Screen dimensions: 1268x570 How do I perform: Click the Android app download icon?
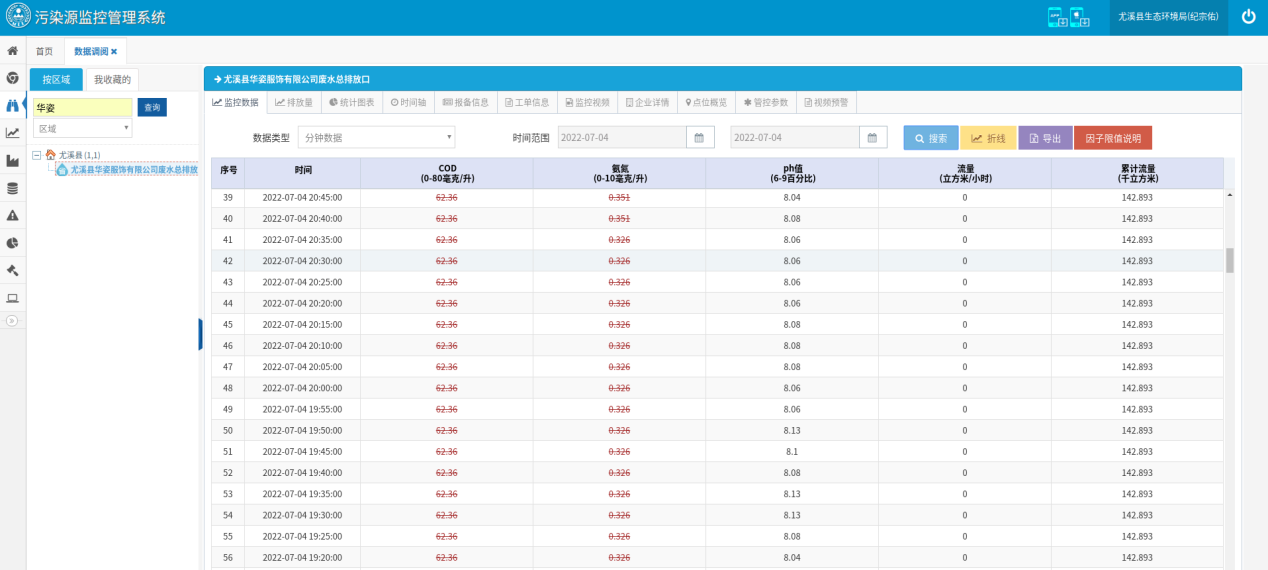[1056, 17]
